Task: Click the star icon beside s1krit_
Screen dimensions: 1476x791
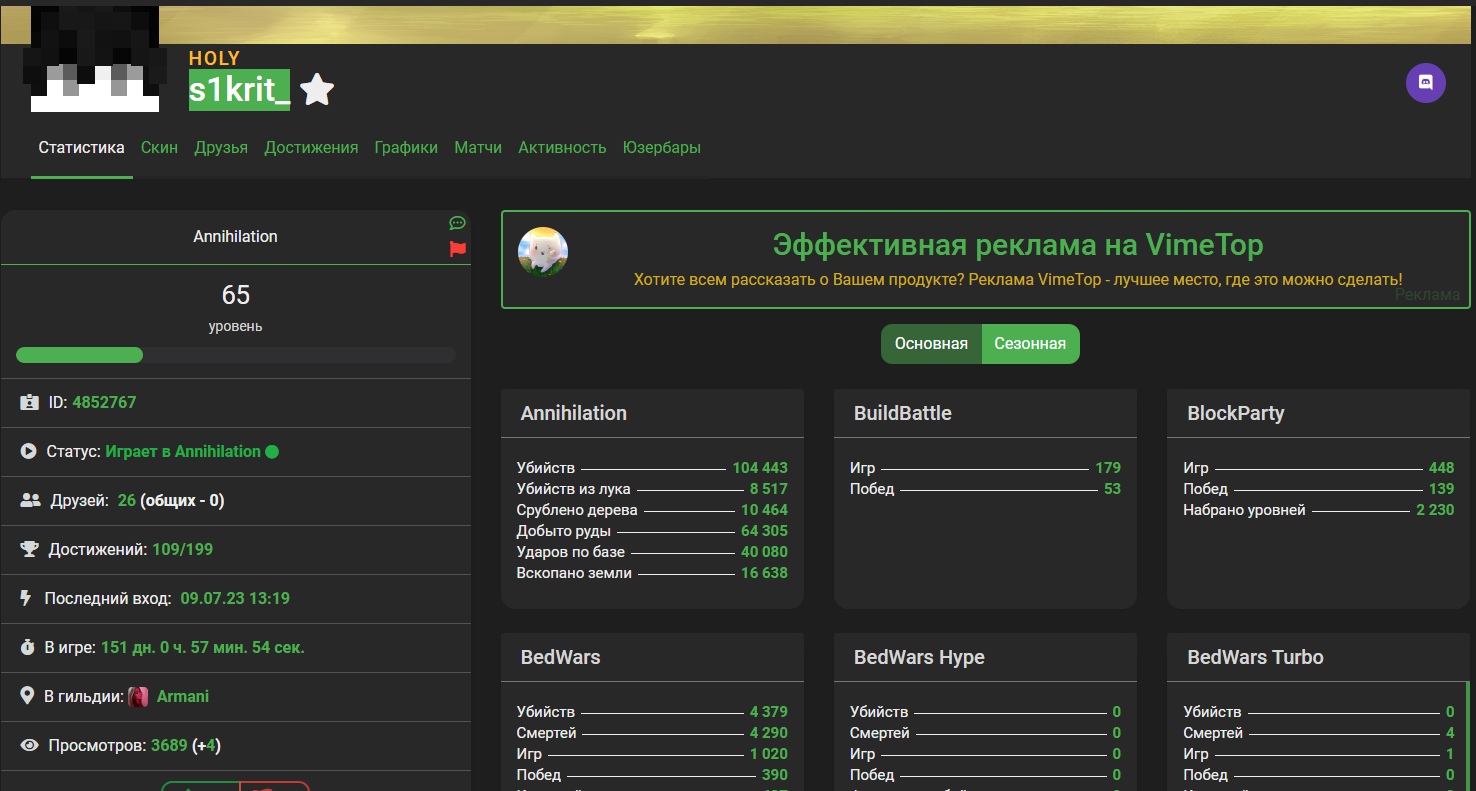Action: tap(317, 90)
